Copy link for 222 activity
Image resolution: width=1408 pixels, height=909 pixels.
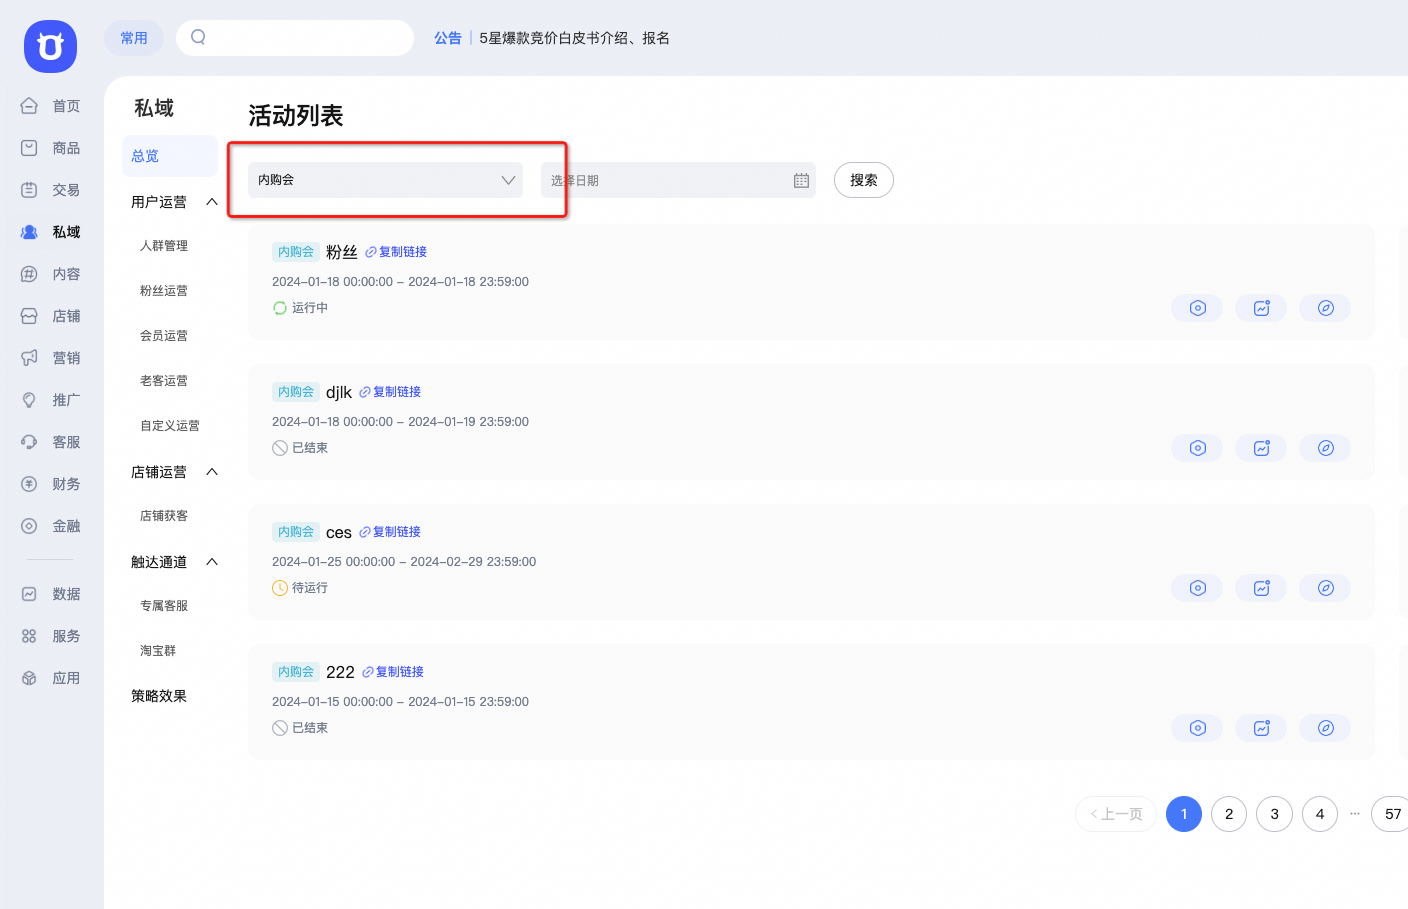[x=393, y=672]
